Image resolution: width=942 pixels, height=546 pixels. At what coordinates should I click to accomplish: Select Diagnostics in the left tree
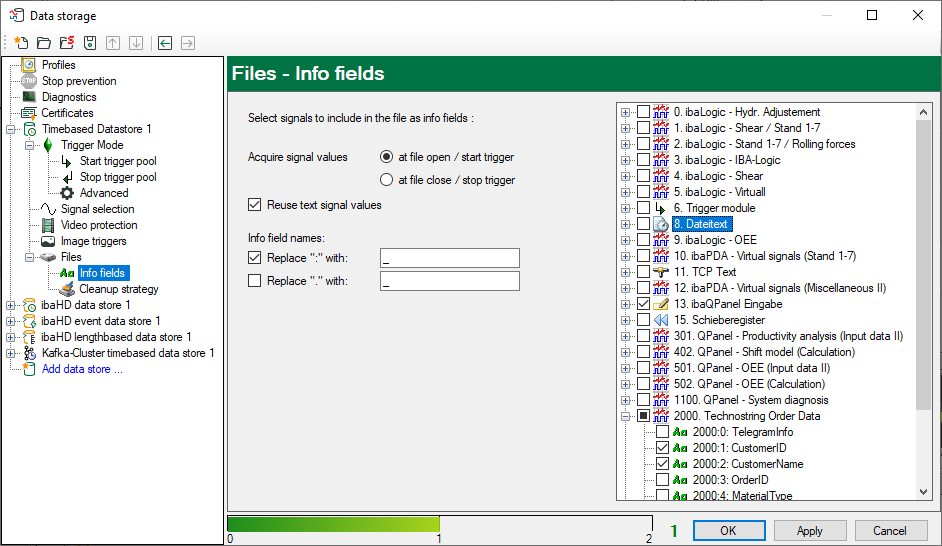click(x=69, y=97)
